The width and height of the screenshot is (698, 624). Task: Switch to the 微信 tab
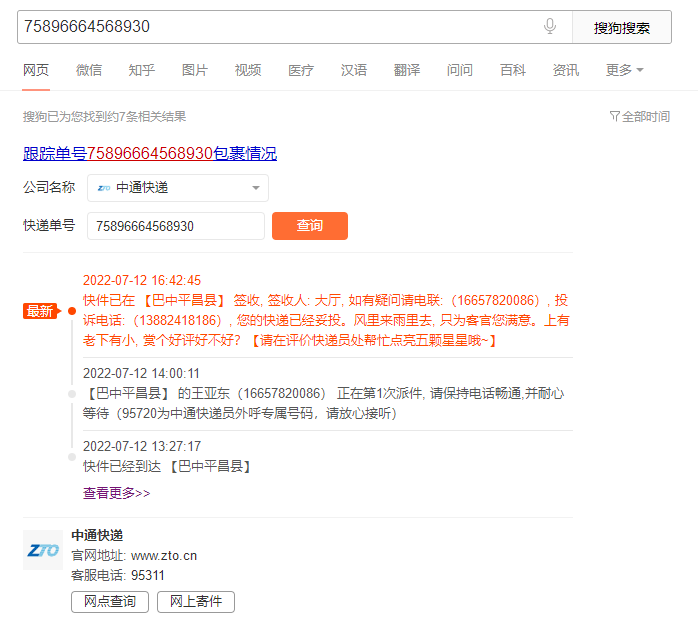[x=89, y=70]
